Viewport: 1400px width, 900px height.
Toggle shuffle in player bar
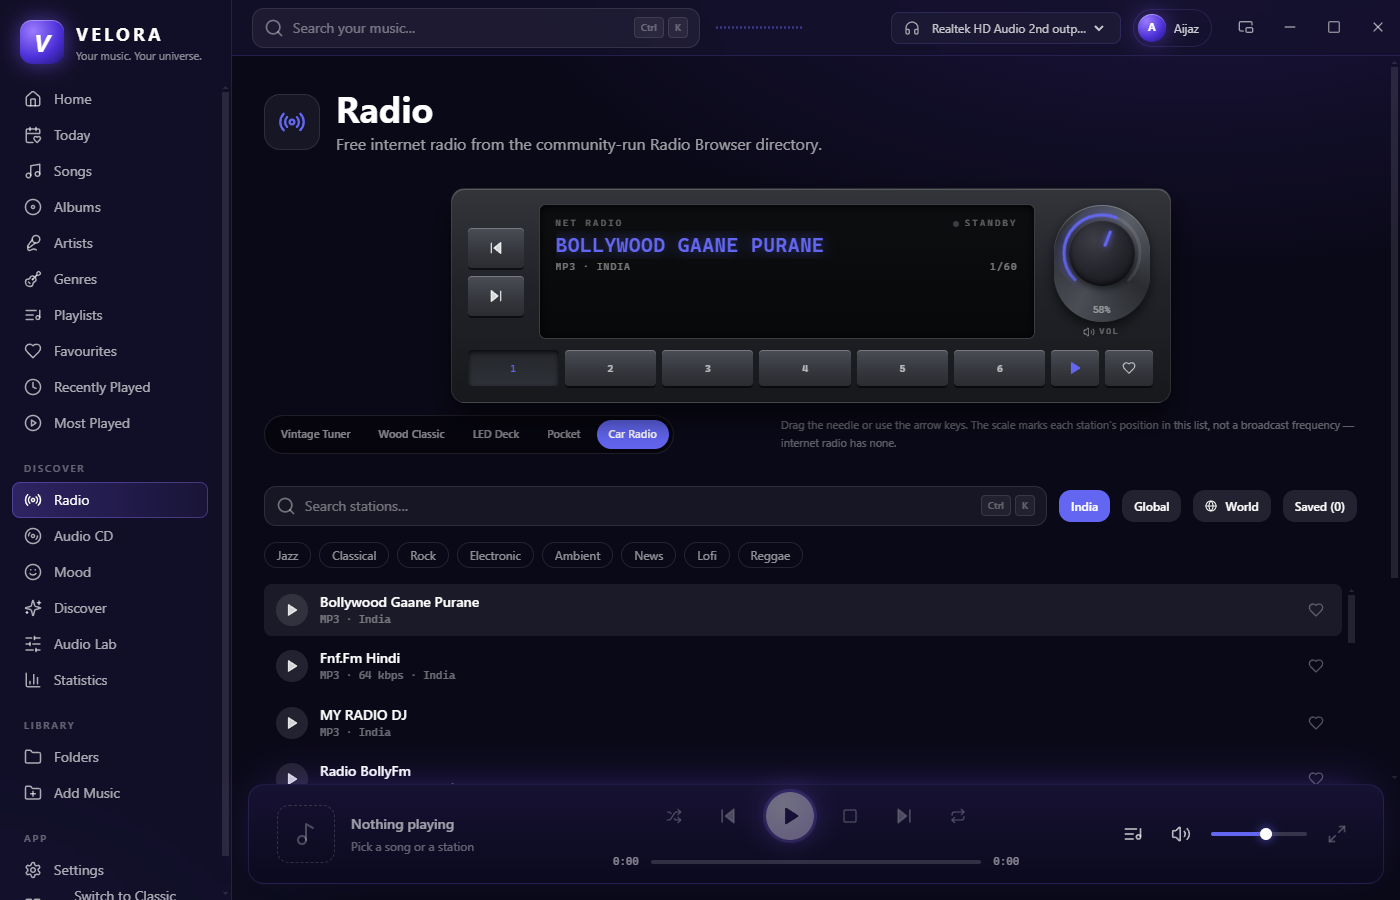[674, 816]
